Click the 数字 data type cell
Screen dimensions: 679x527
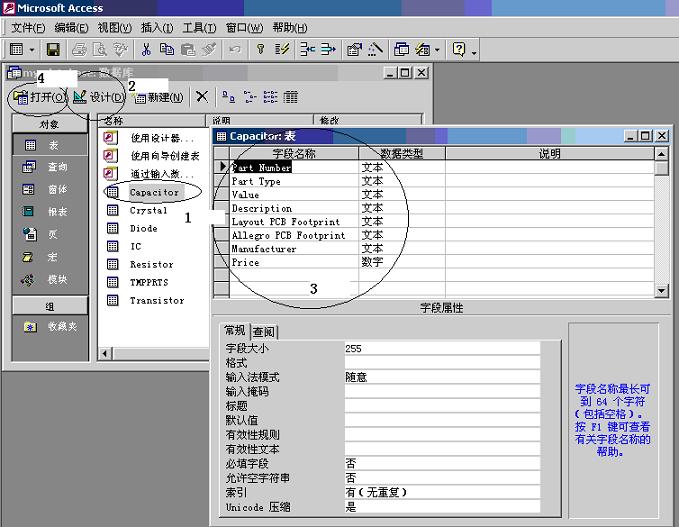402,262
